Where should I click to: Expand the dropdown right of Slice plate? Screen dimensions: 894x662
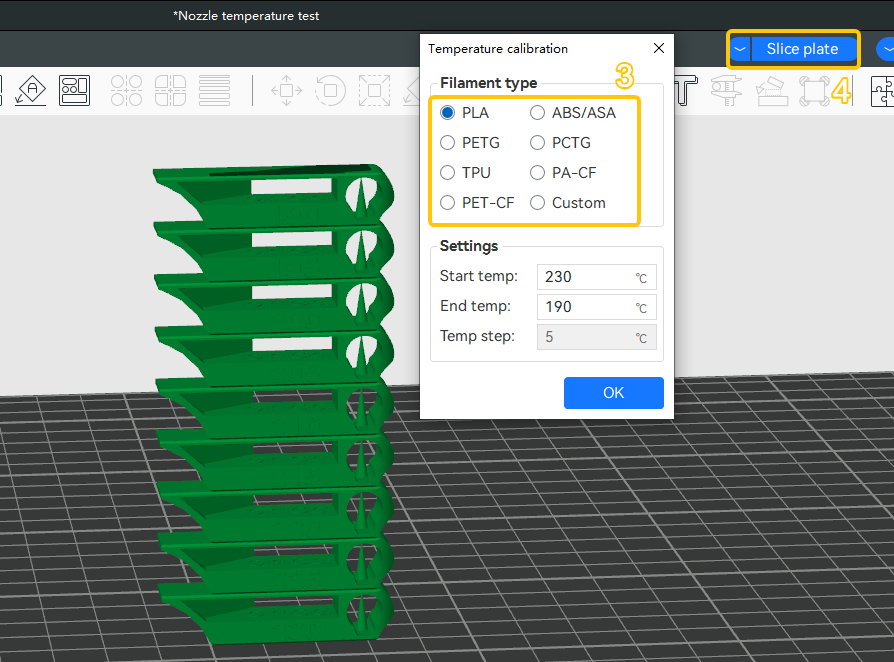(886, 49)
